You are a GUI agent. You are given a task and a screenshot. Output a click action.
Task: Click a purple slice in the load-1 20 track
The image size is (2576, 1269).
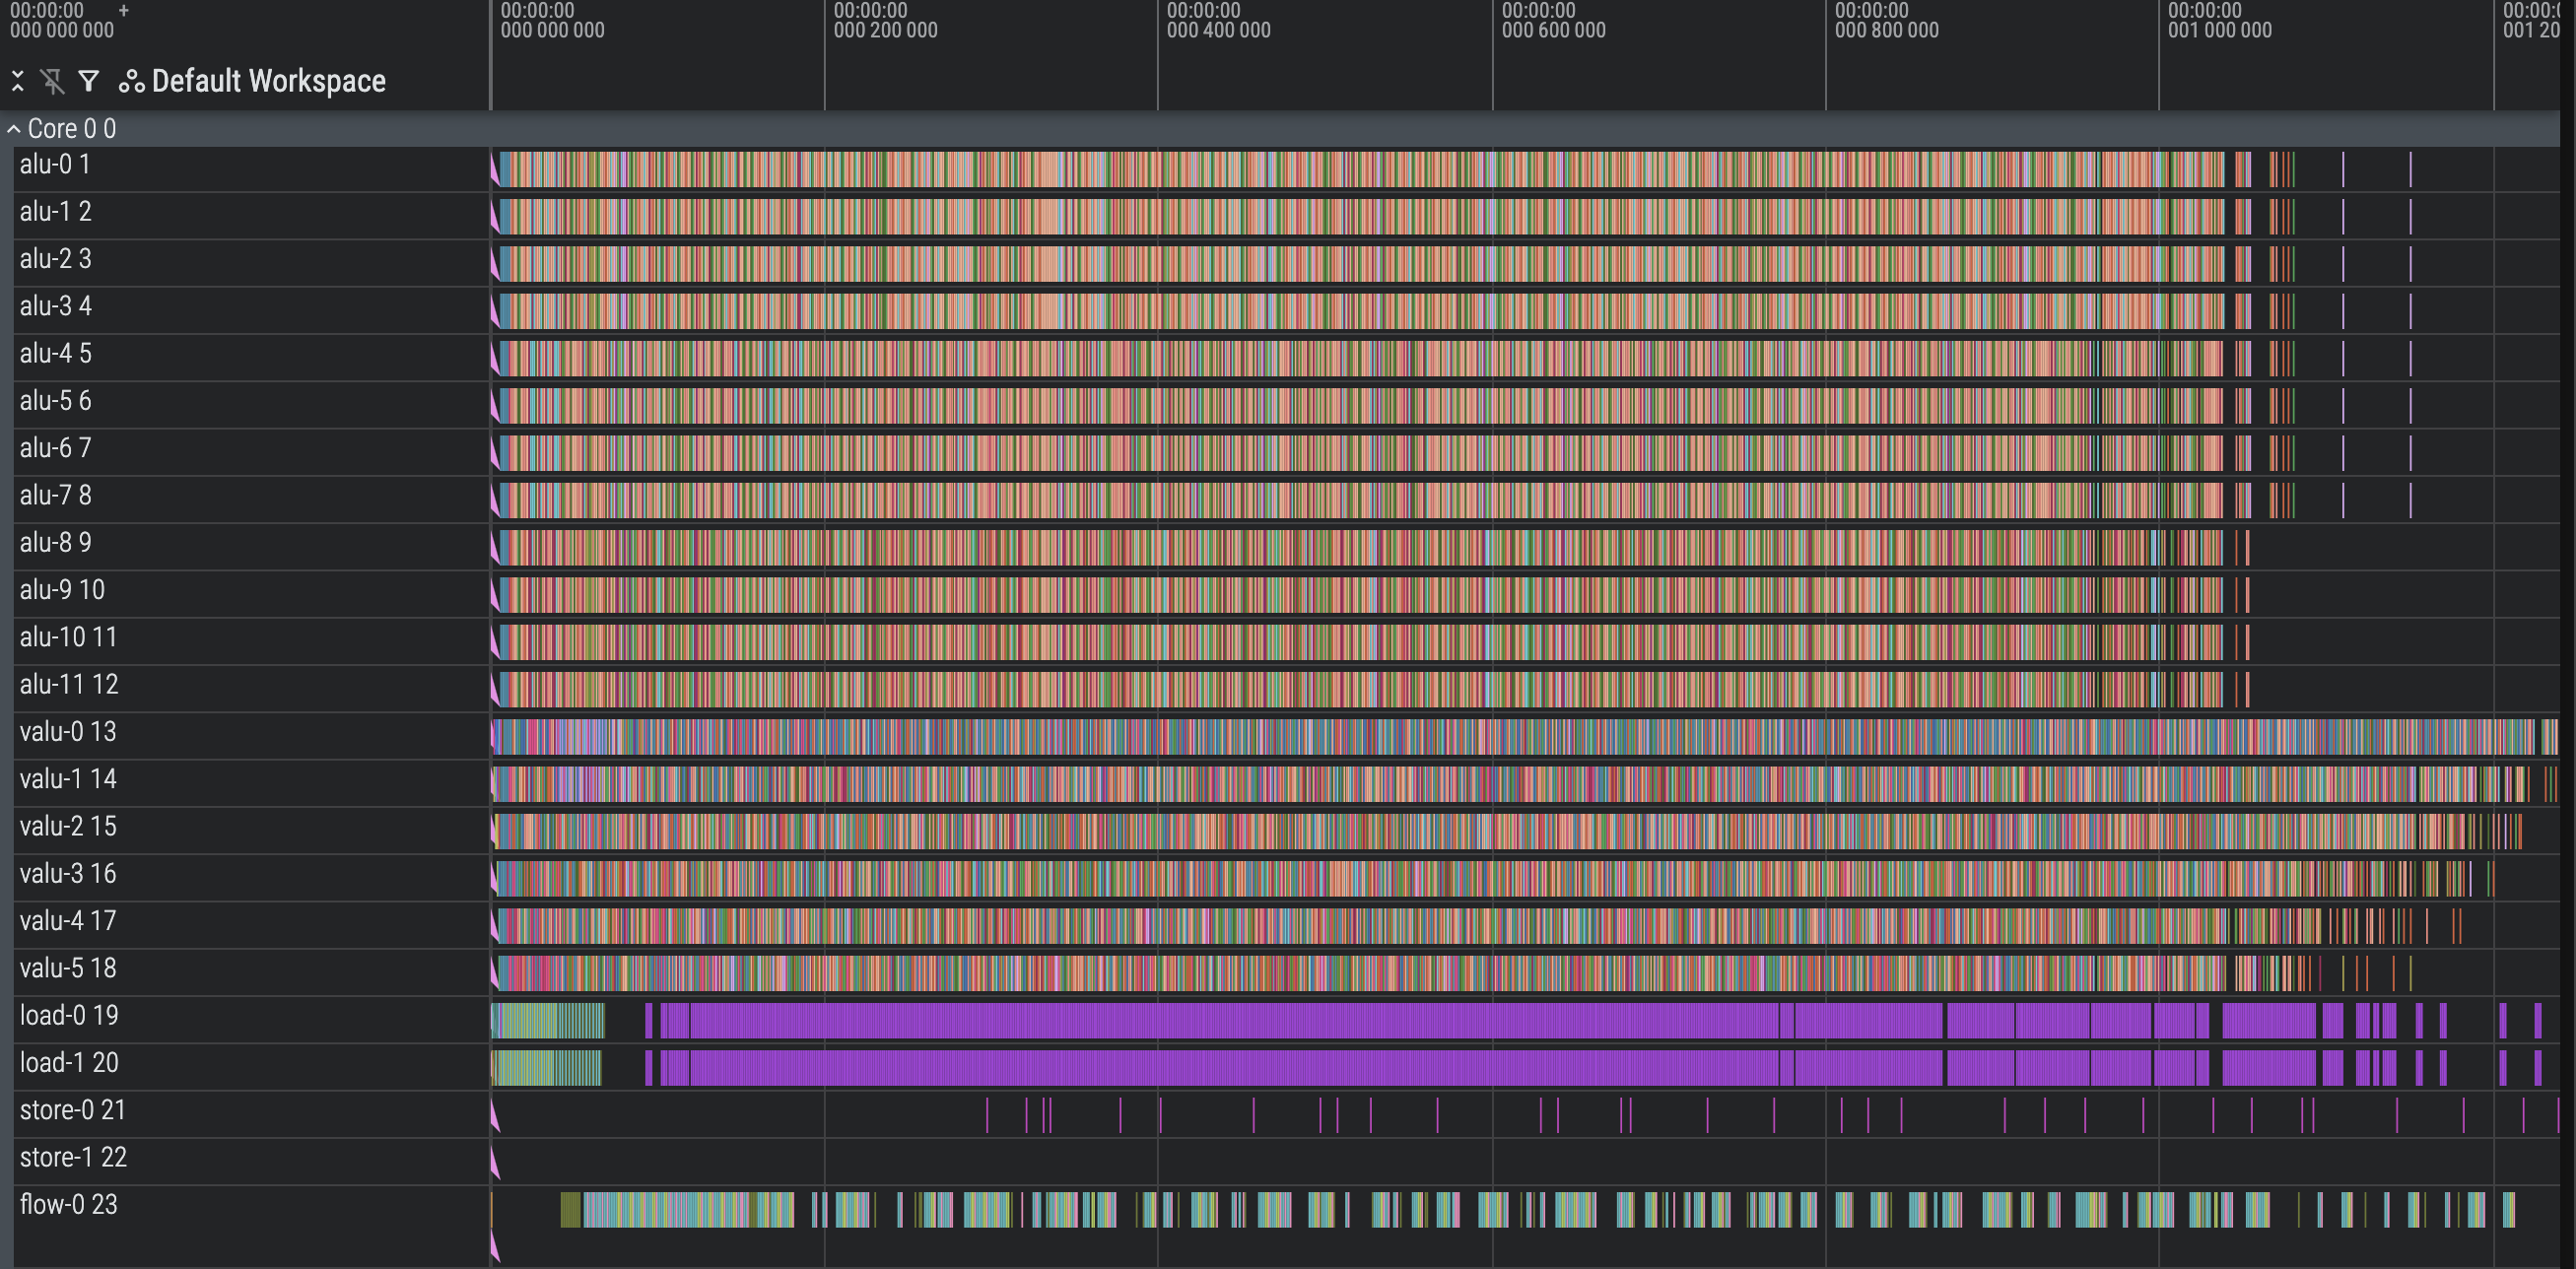1200,1068
